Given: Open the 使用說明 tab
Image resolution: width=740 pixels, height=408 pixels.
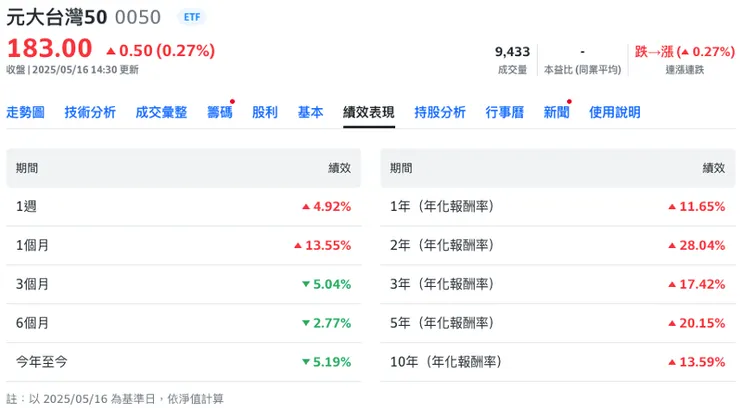Looking at the screenshot, I should tap(615, 112).
